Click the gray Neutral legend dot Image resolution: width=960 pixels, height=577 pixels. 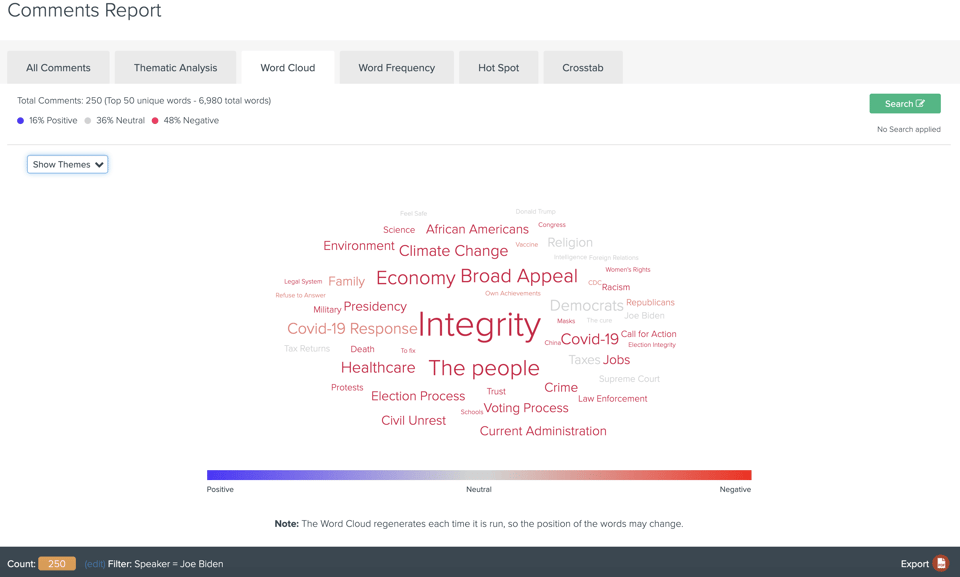[88, 121]
